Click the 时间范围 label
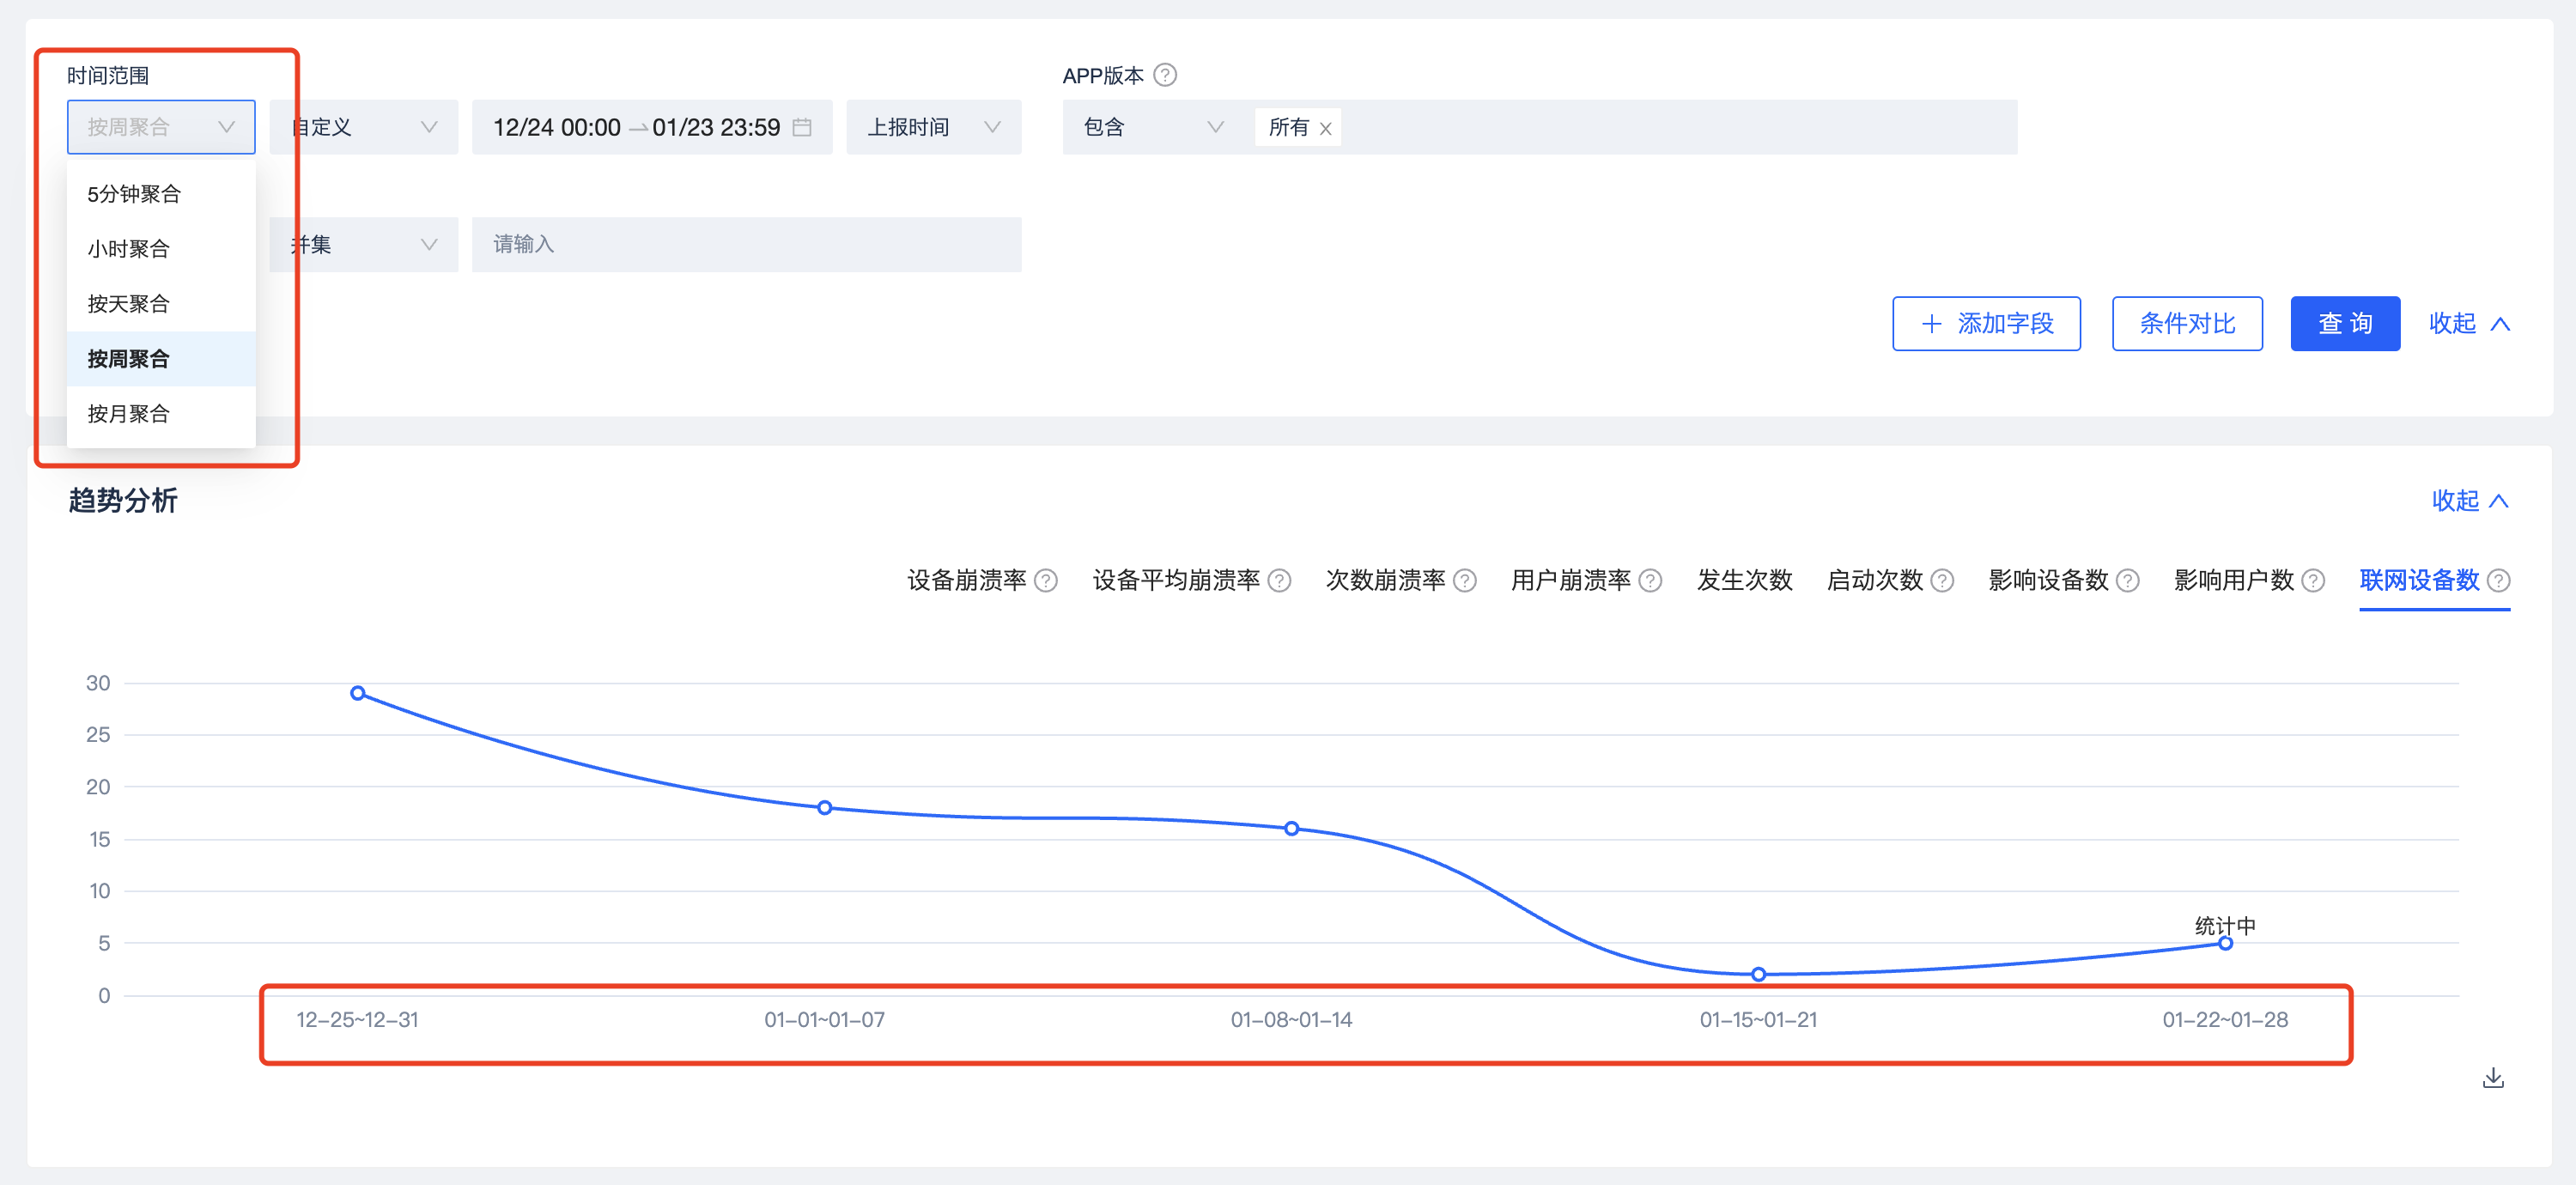 (x=108, y=75)
